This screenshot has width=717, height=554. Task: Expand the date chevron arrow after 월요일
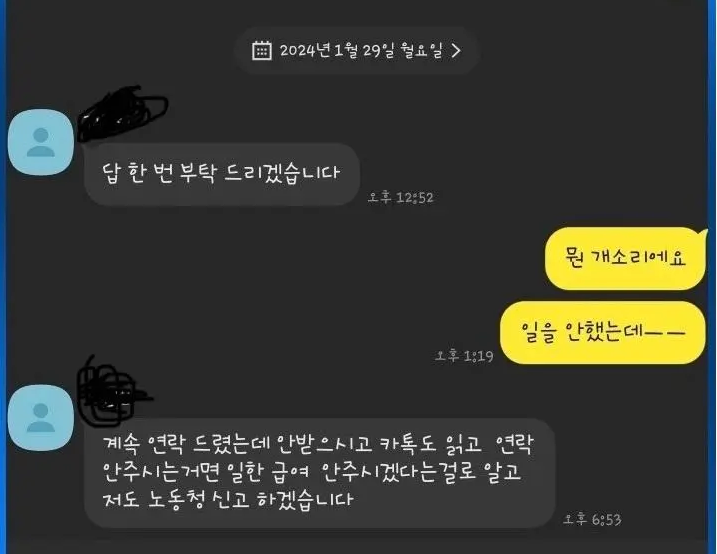point(455,50)
